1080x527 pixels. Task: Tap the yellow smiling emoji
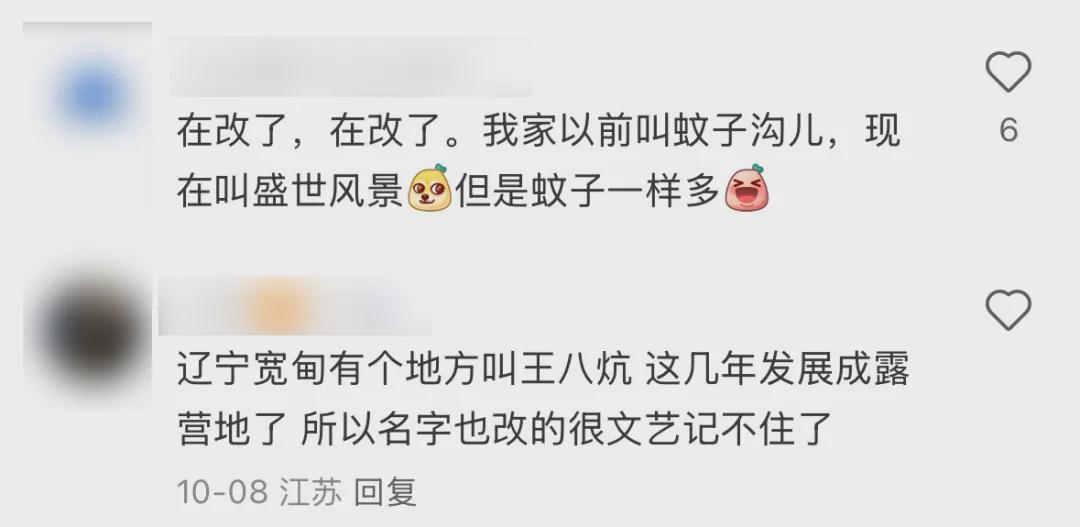(430, 188)
